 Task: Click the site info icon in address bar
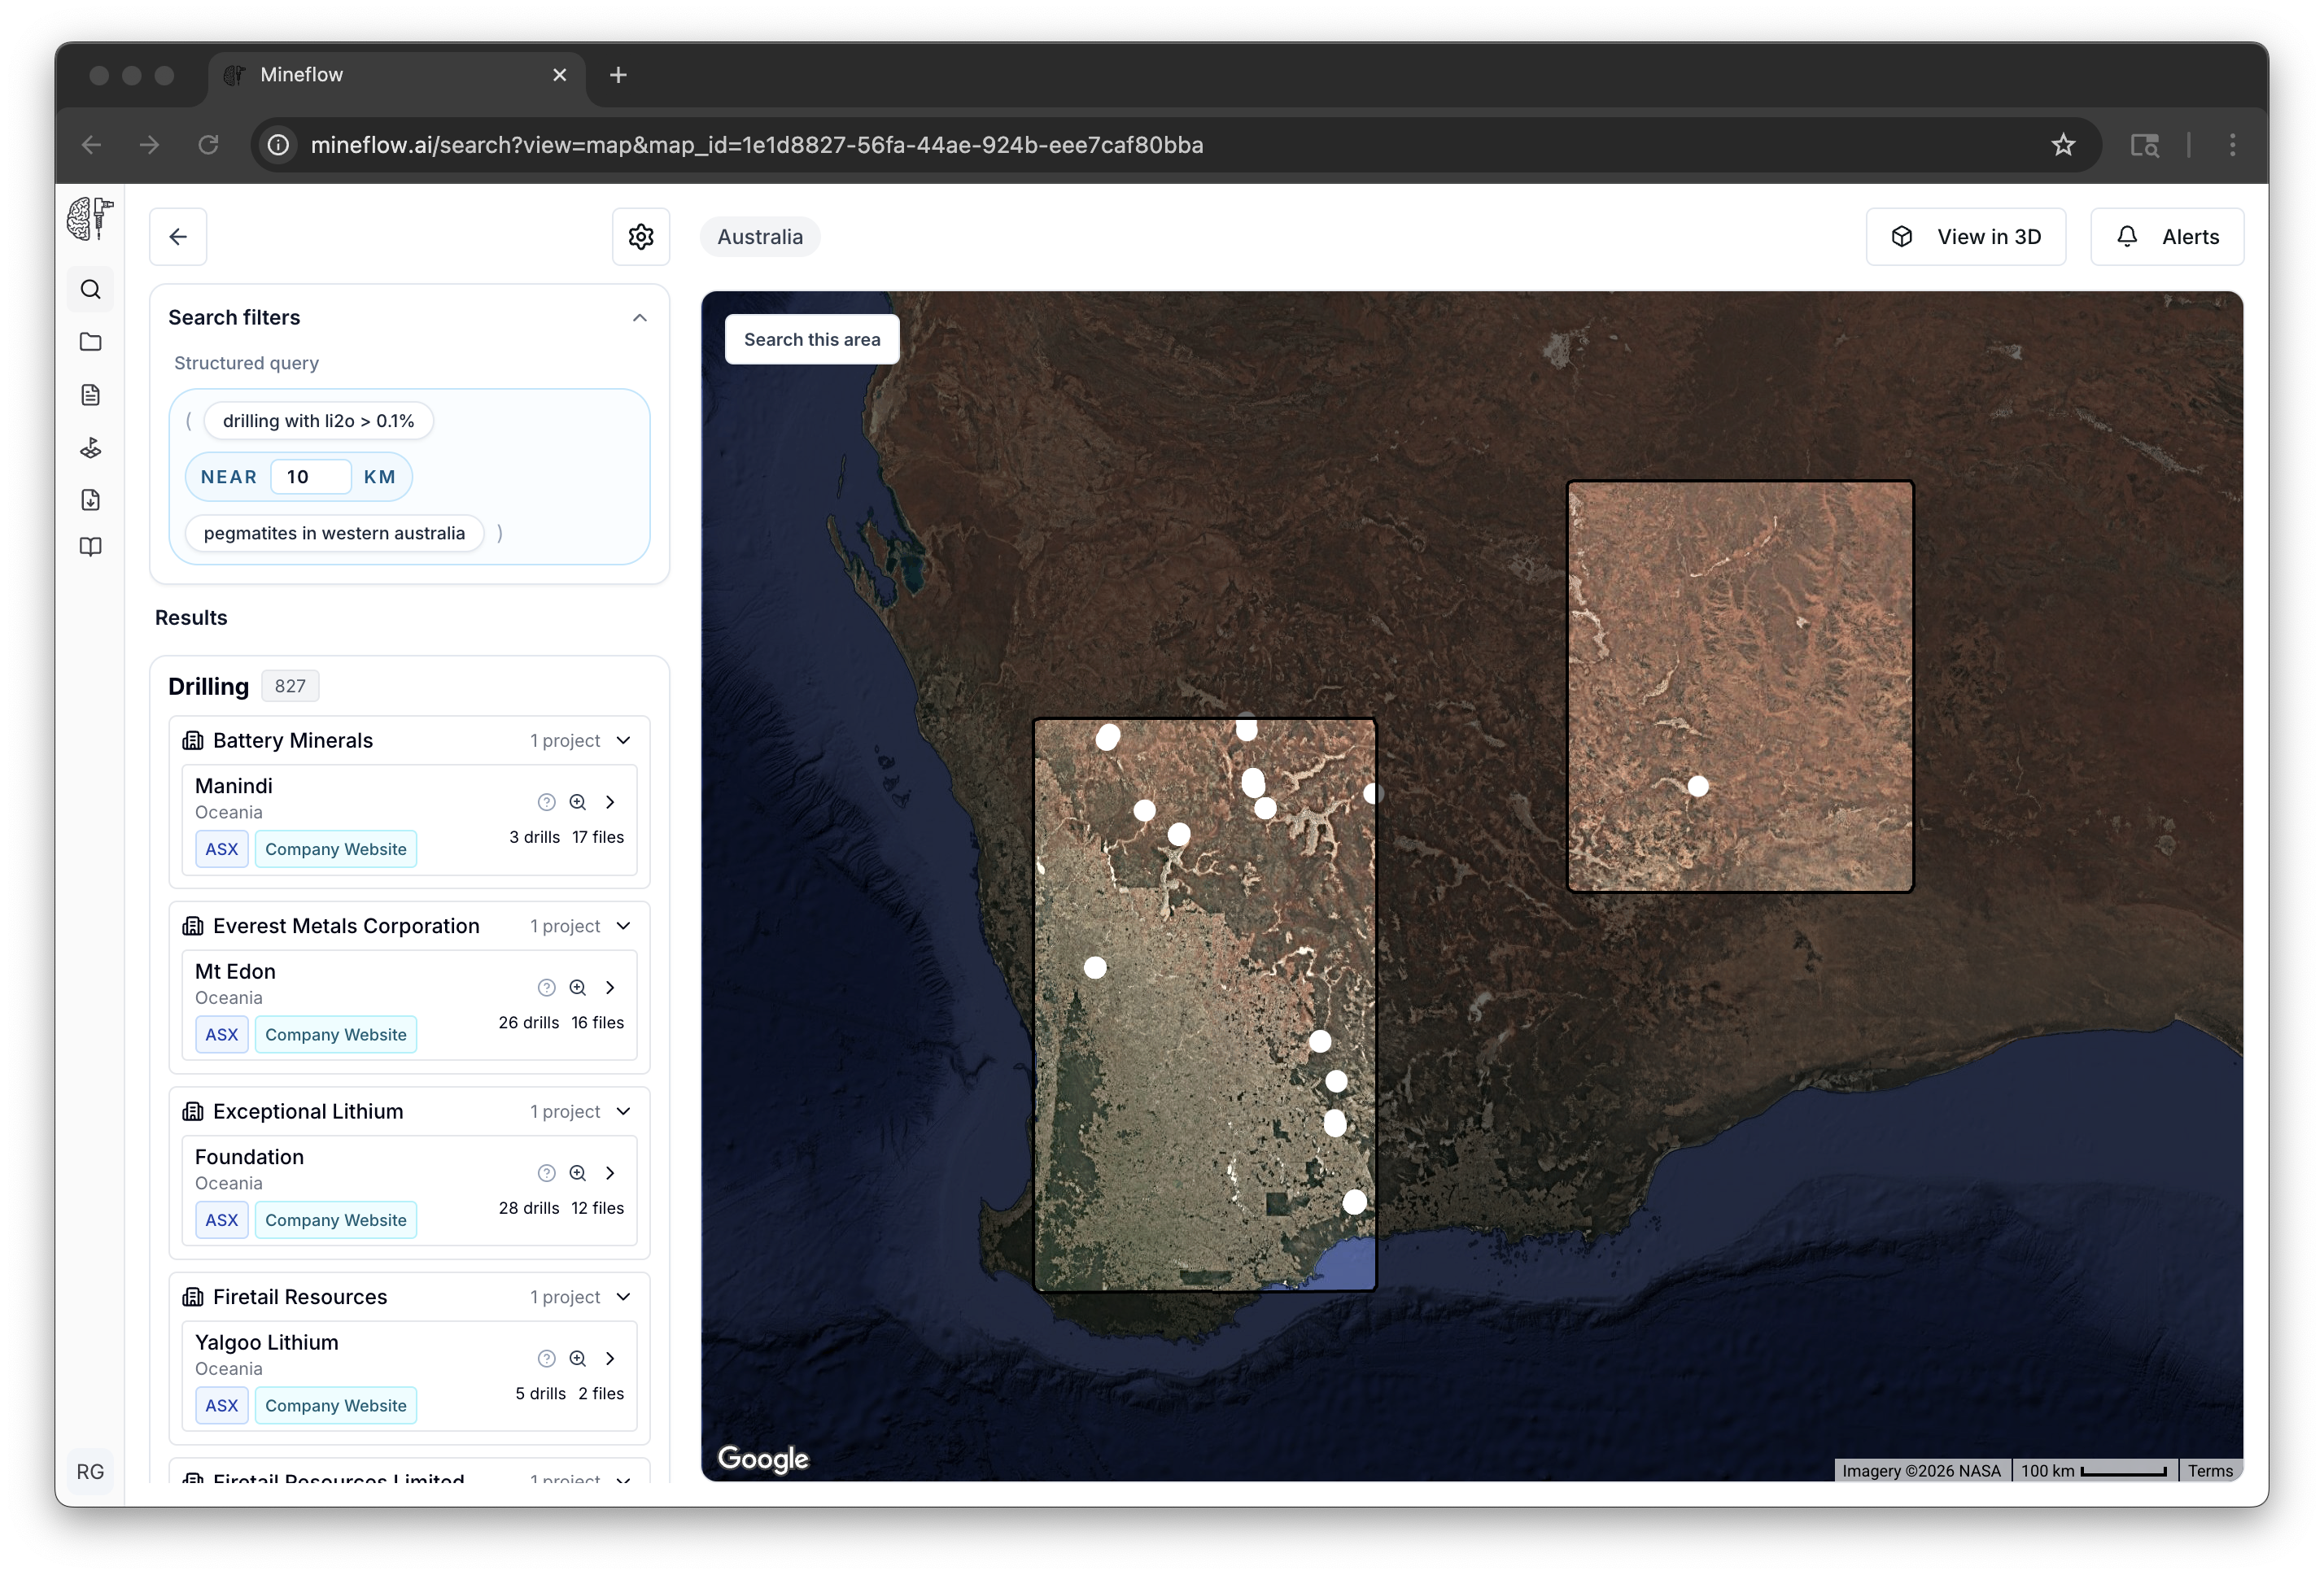[278, 145]
